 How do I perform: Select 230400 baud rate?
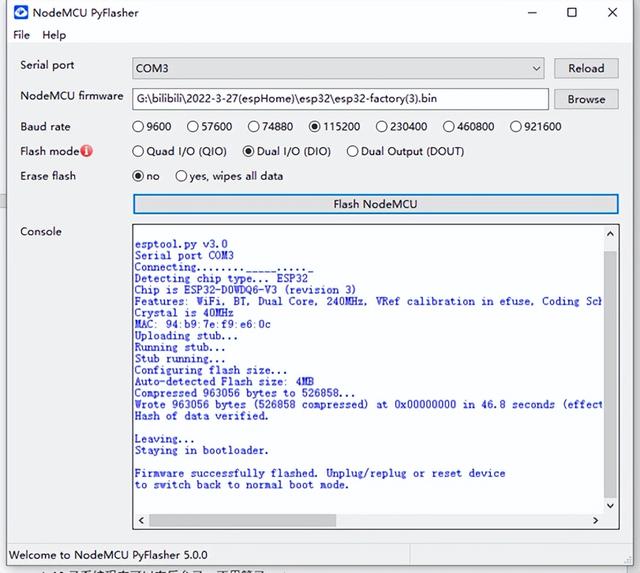[x=401, y=127]
